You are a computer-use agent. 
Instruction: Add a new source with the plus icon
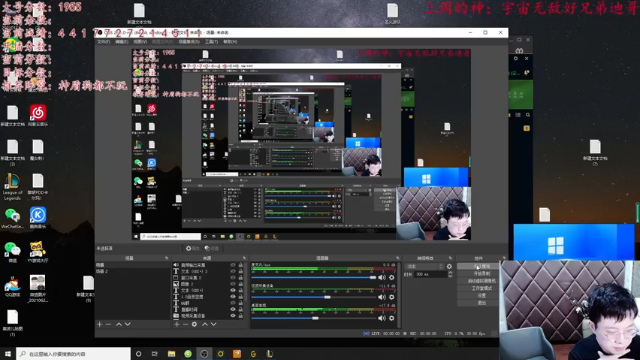[177, 324]
